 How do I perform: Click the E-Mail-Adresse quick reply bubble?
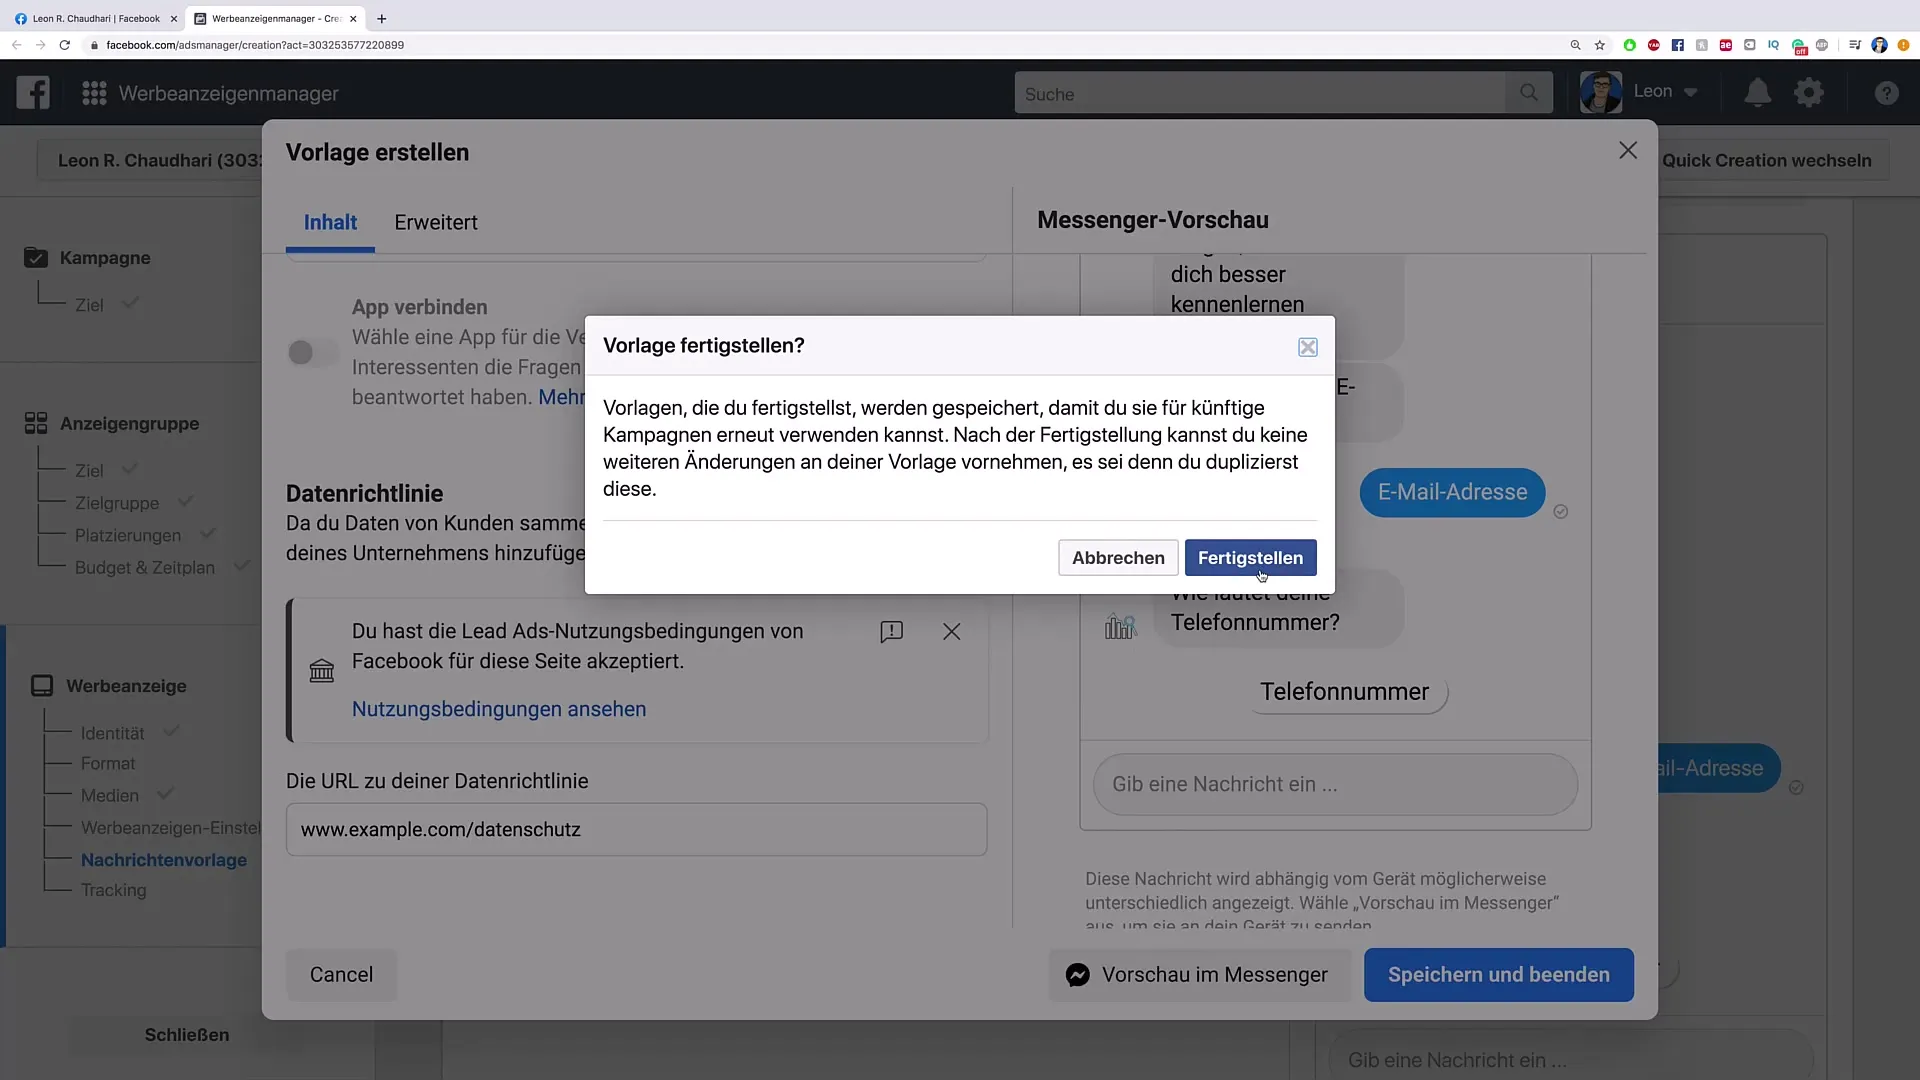(x=1452, y=492)
